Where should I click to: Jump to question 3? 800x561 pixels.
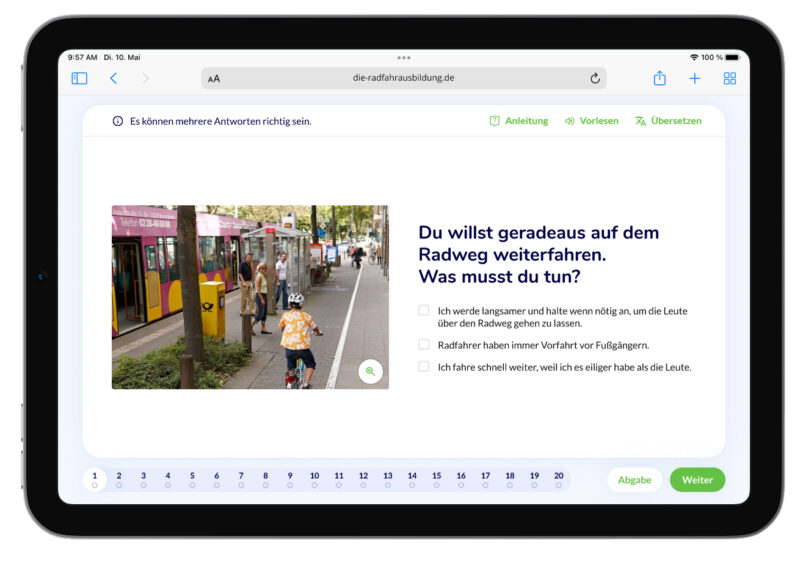click(x=143, y=479)
